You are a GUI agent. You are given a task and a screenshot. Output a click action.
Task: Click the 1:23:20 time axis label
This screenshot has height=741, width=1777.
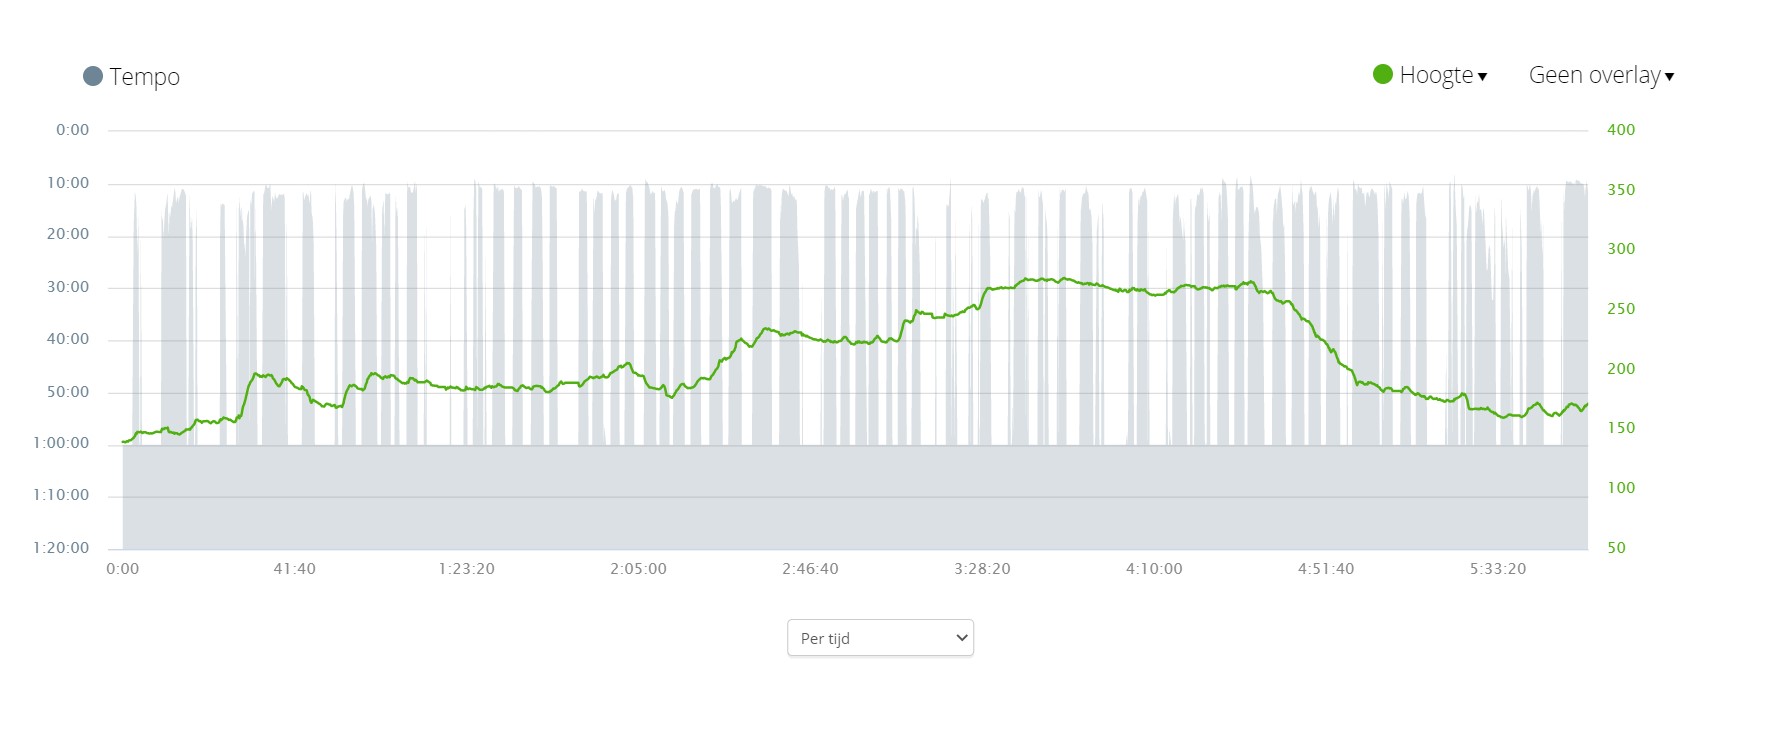[x=466, y=569]
